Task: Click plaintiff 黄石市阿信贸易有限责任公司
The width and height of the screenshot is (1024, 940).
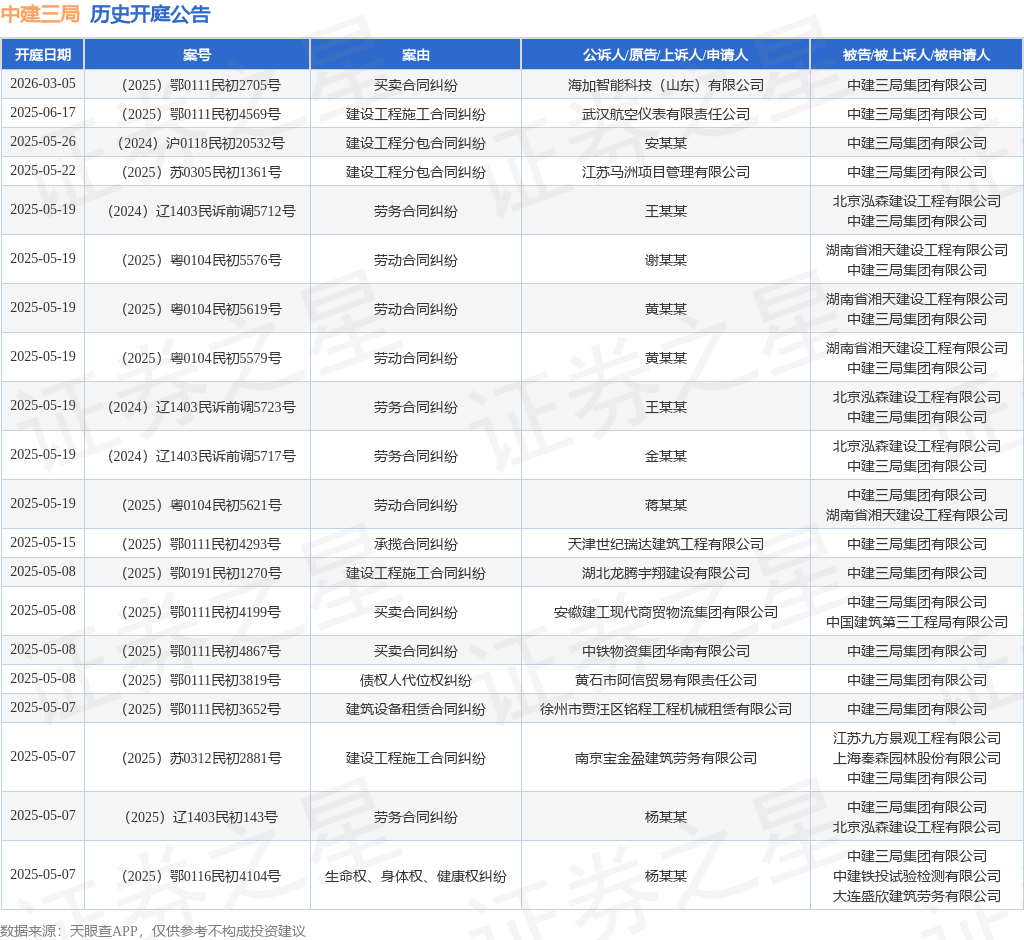Action: [665, 680]
